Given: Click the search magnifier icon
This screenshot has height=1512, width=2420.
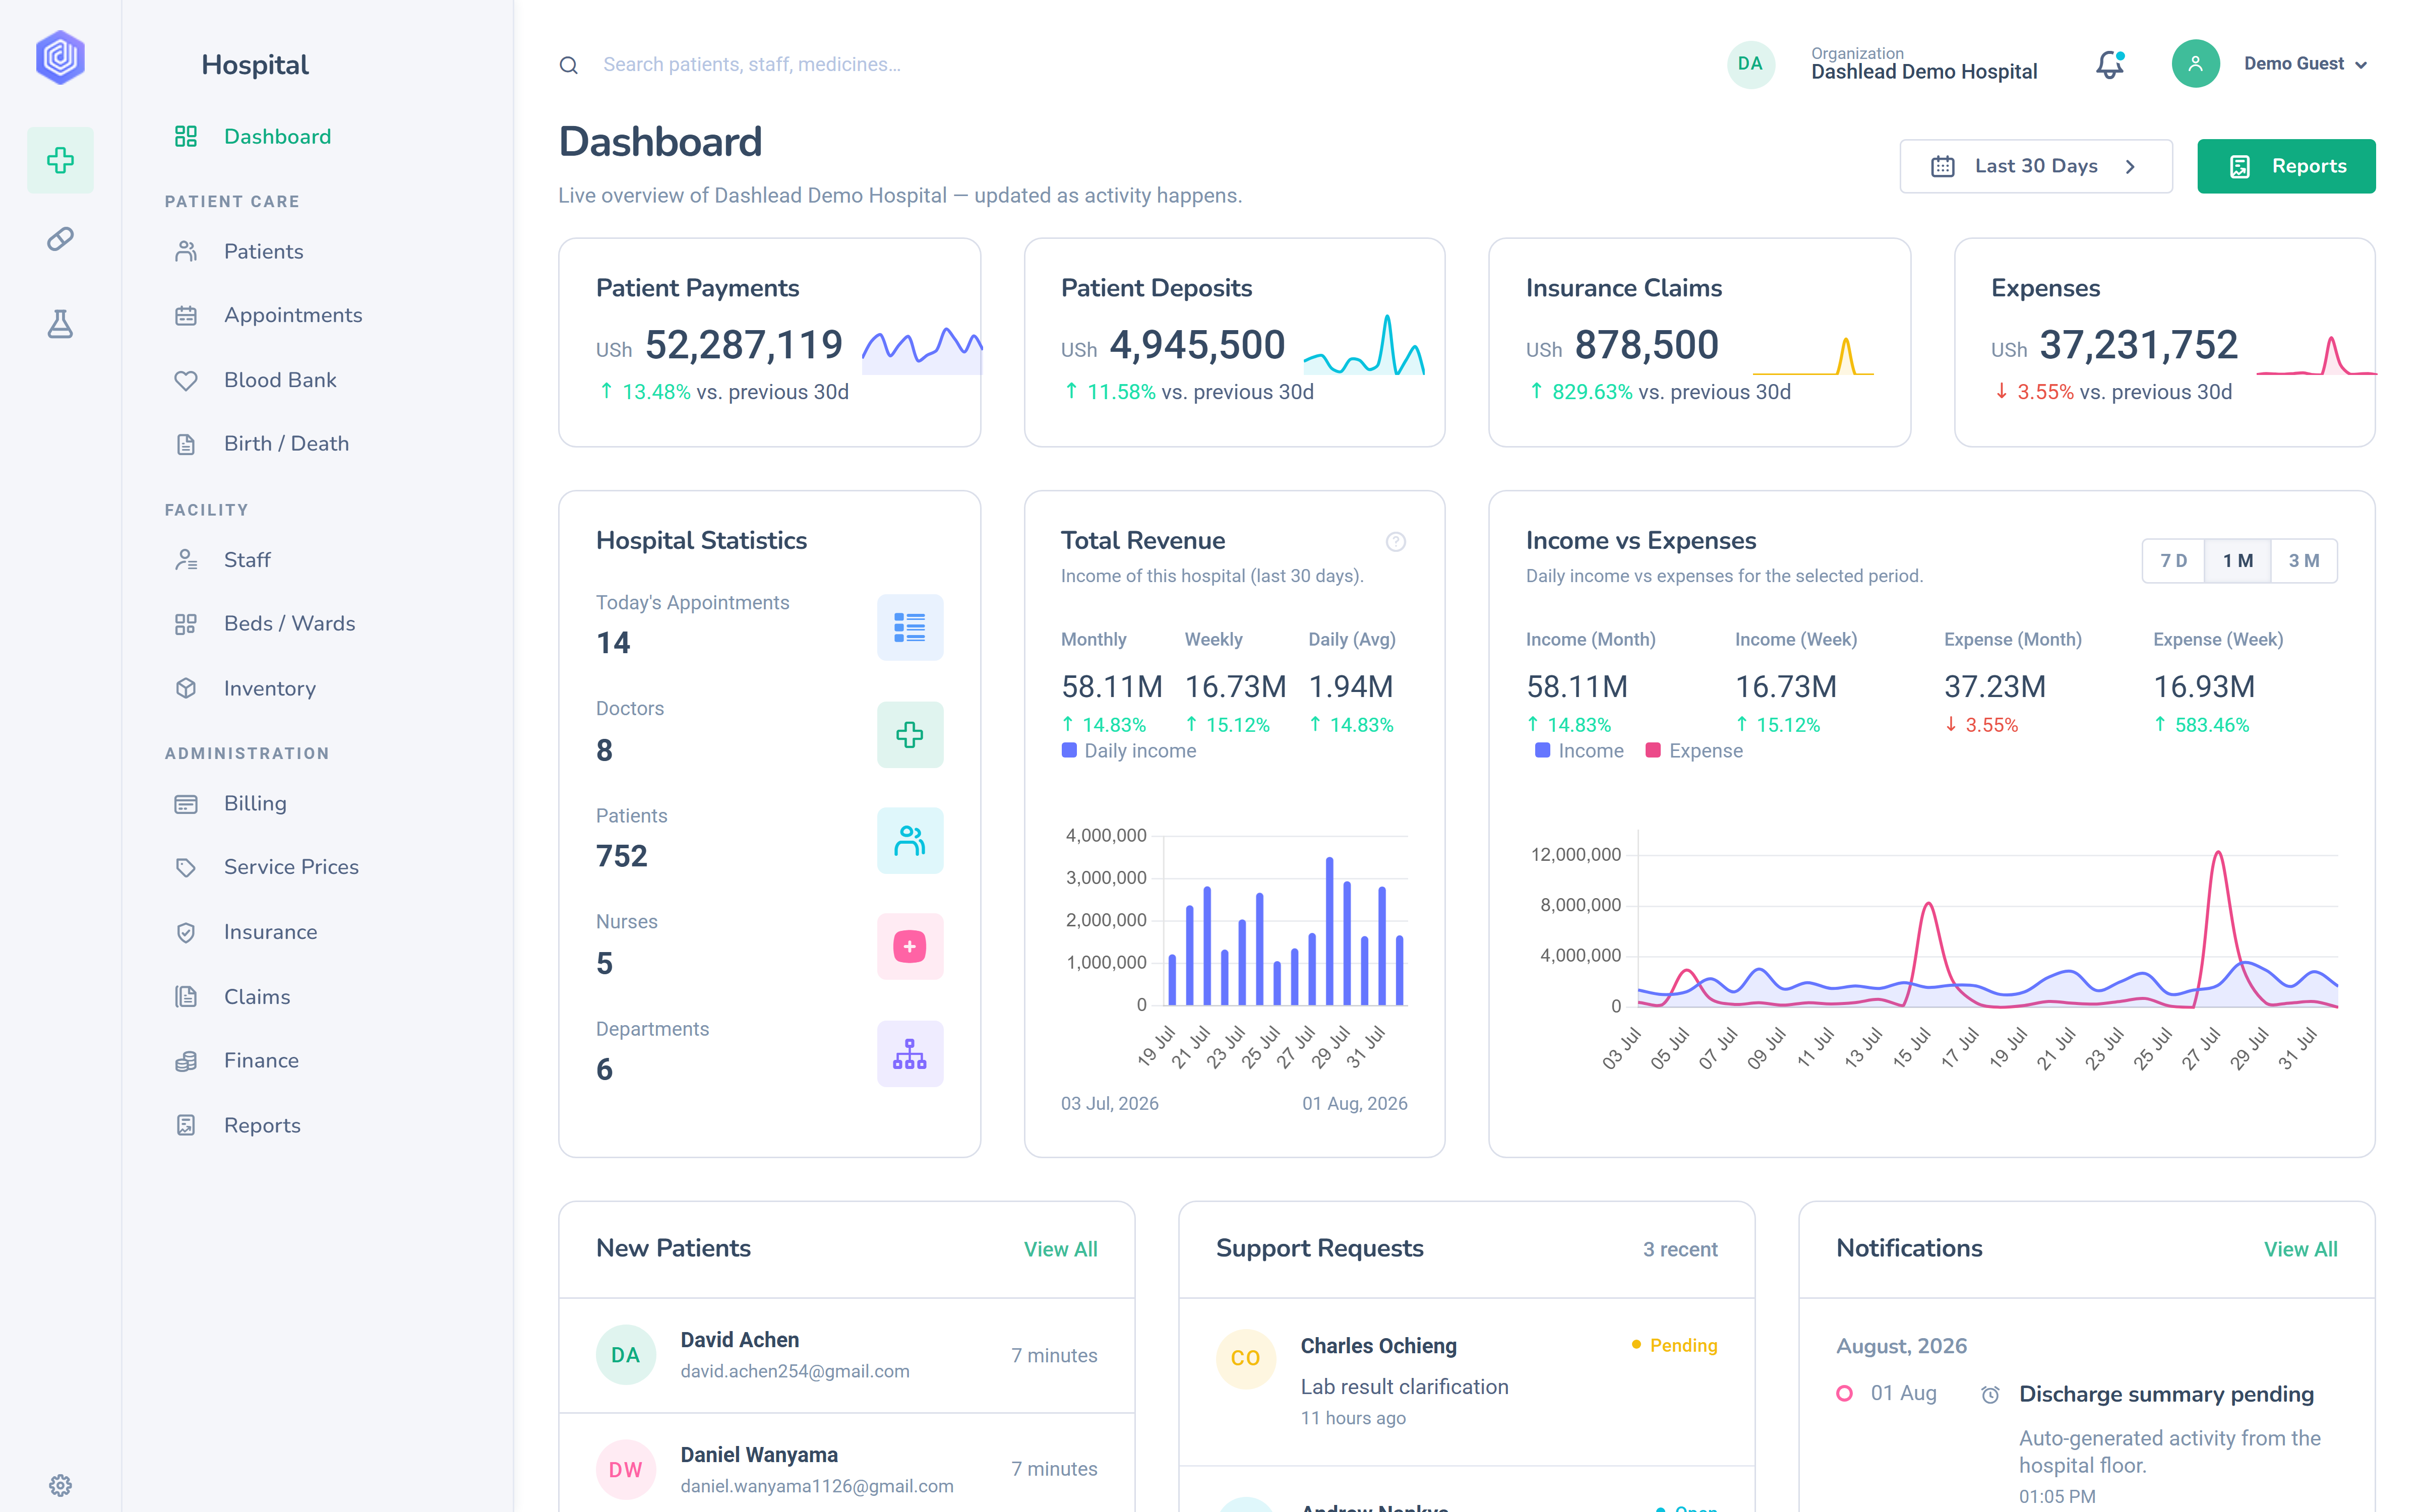Looking at the screenshot, I should 568,65.
